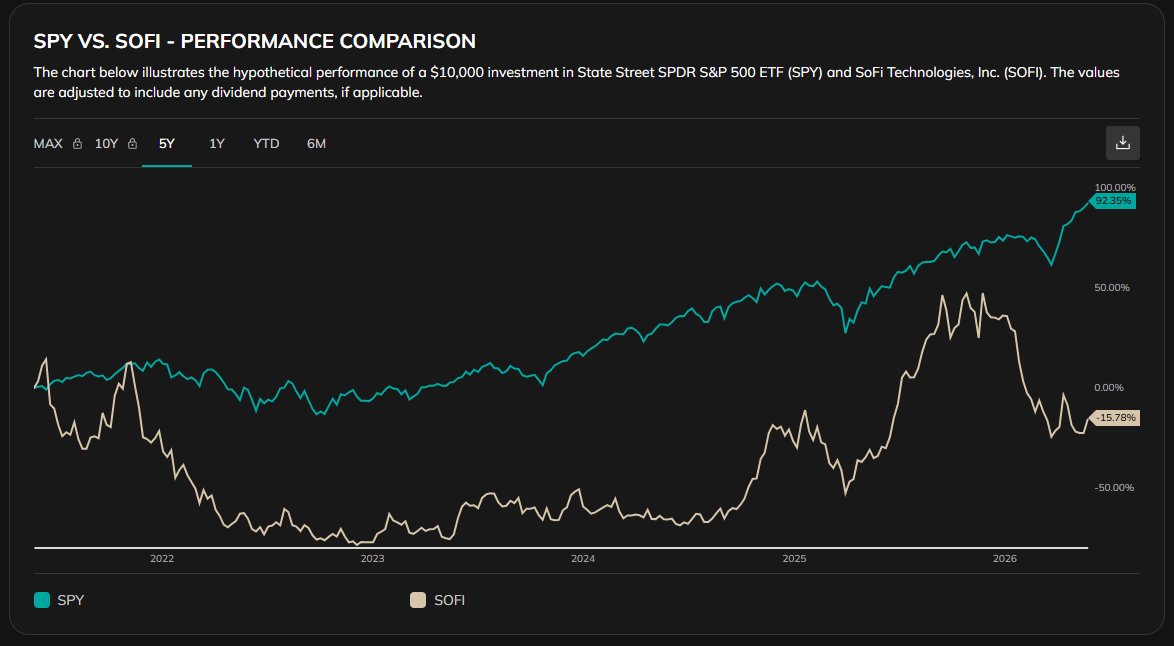The image size is (1174, 646).
Task: Click the 100.00% axis label
Action: click(x=1115, y=188)
